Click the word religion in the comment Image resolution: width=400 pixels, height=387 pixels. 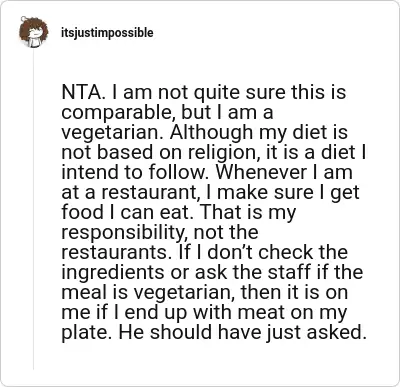click(x=225, y=154)
